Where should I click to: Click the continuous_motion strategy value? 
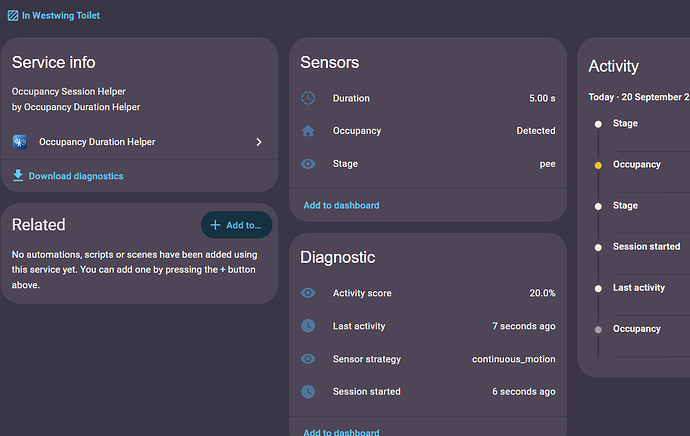[x=514, y=359]
